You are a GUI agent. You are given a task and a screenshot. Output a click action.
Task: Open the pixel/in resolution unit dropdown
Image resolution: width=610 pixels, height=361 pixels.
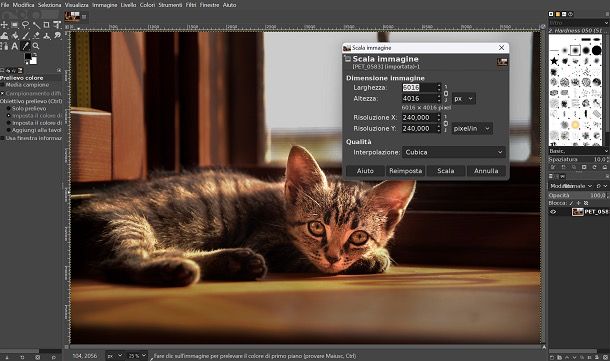[x=472, y=128]
